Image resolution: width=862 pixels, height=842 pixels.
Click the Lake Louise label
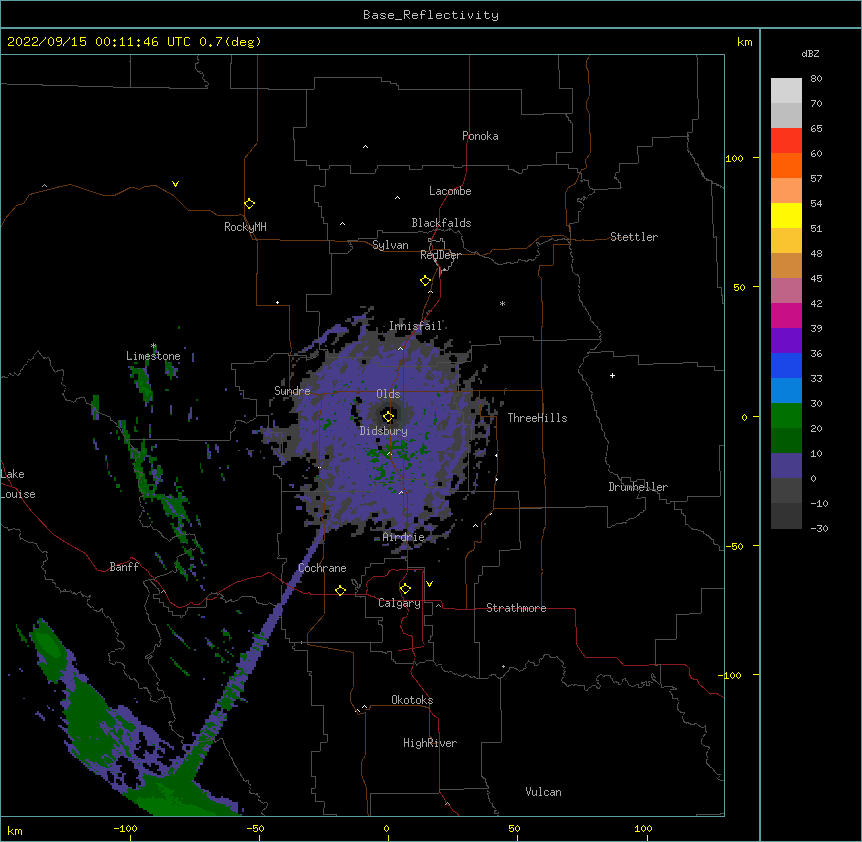coord(16,484)
